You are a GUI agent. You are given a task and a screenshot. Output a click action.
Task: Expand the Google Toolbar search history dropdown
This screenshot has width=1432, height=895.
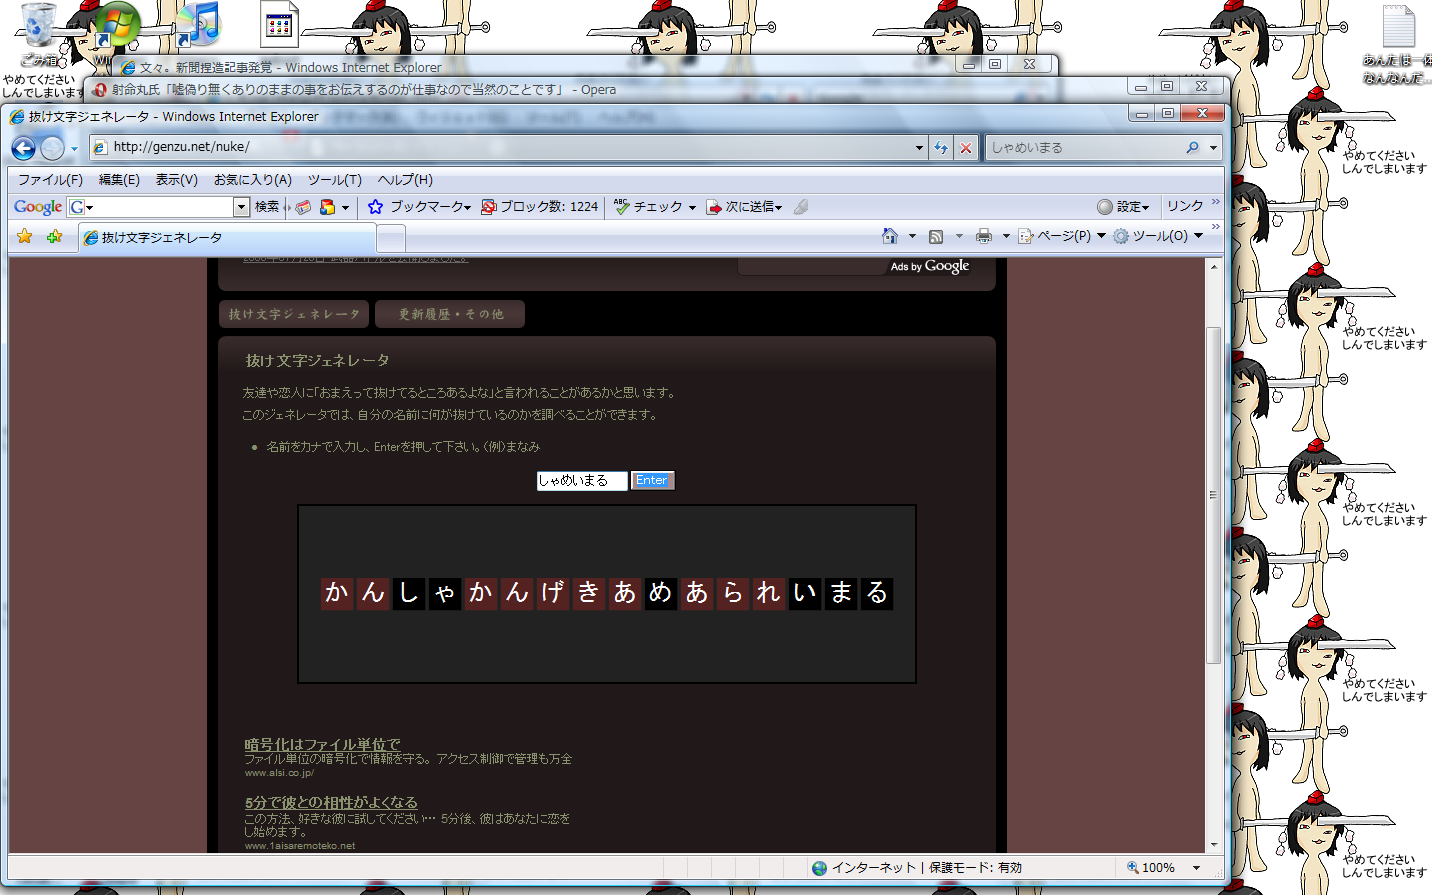(241, 207)
